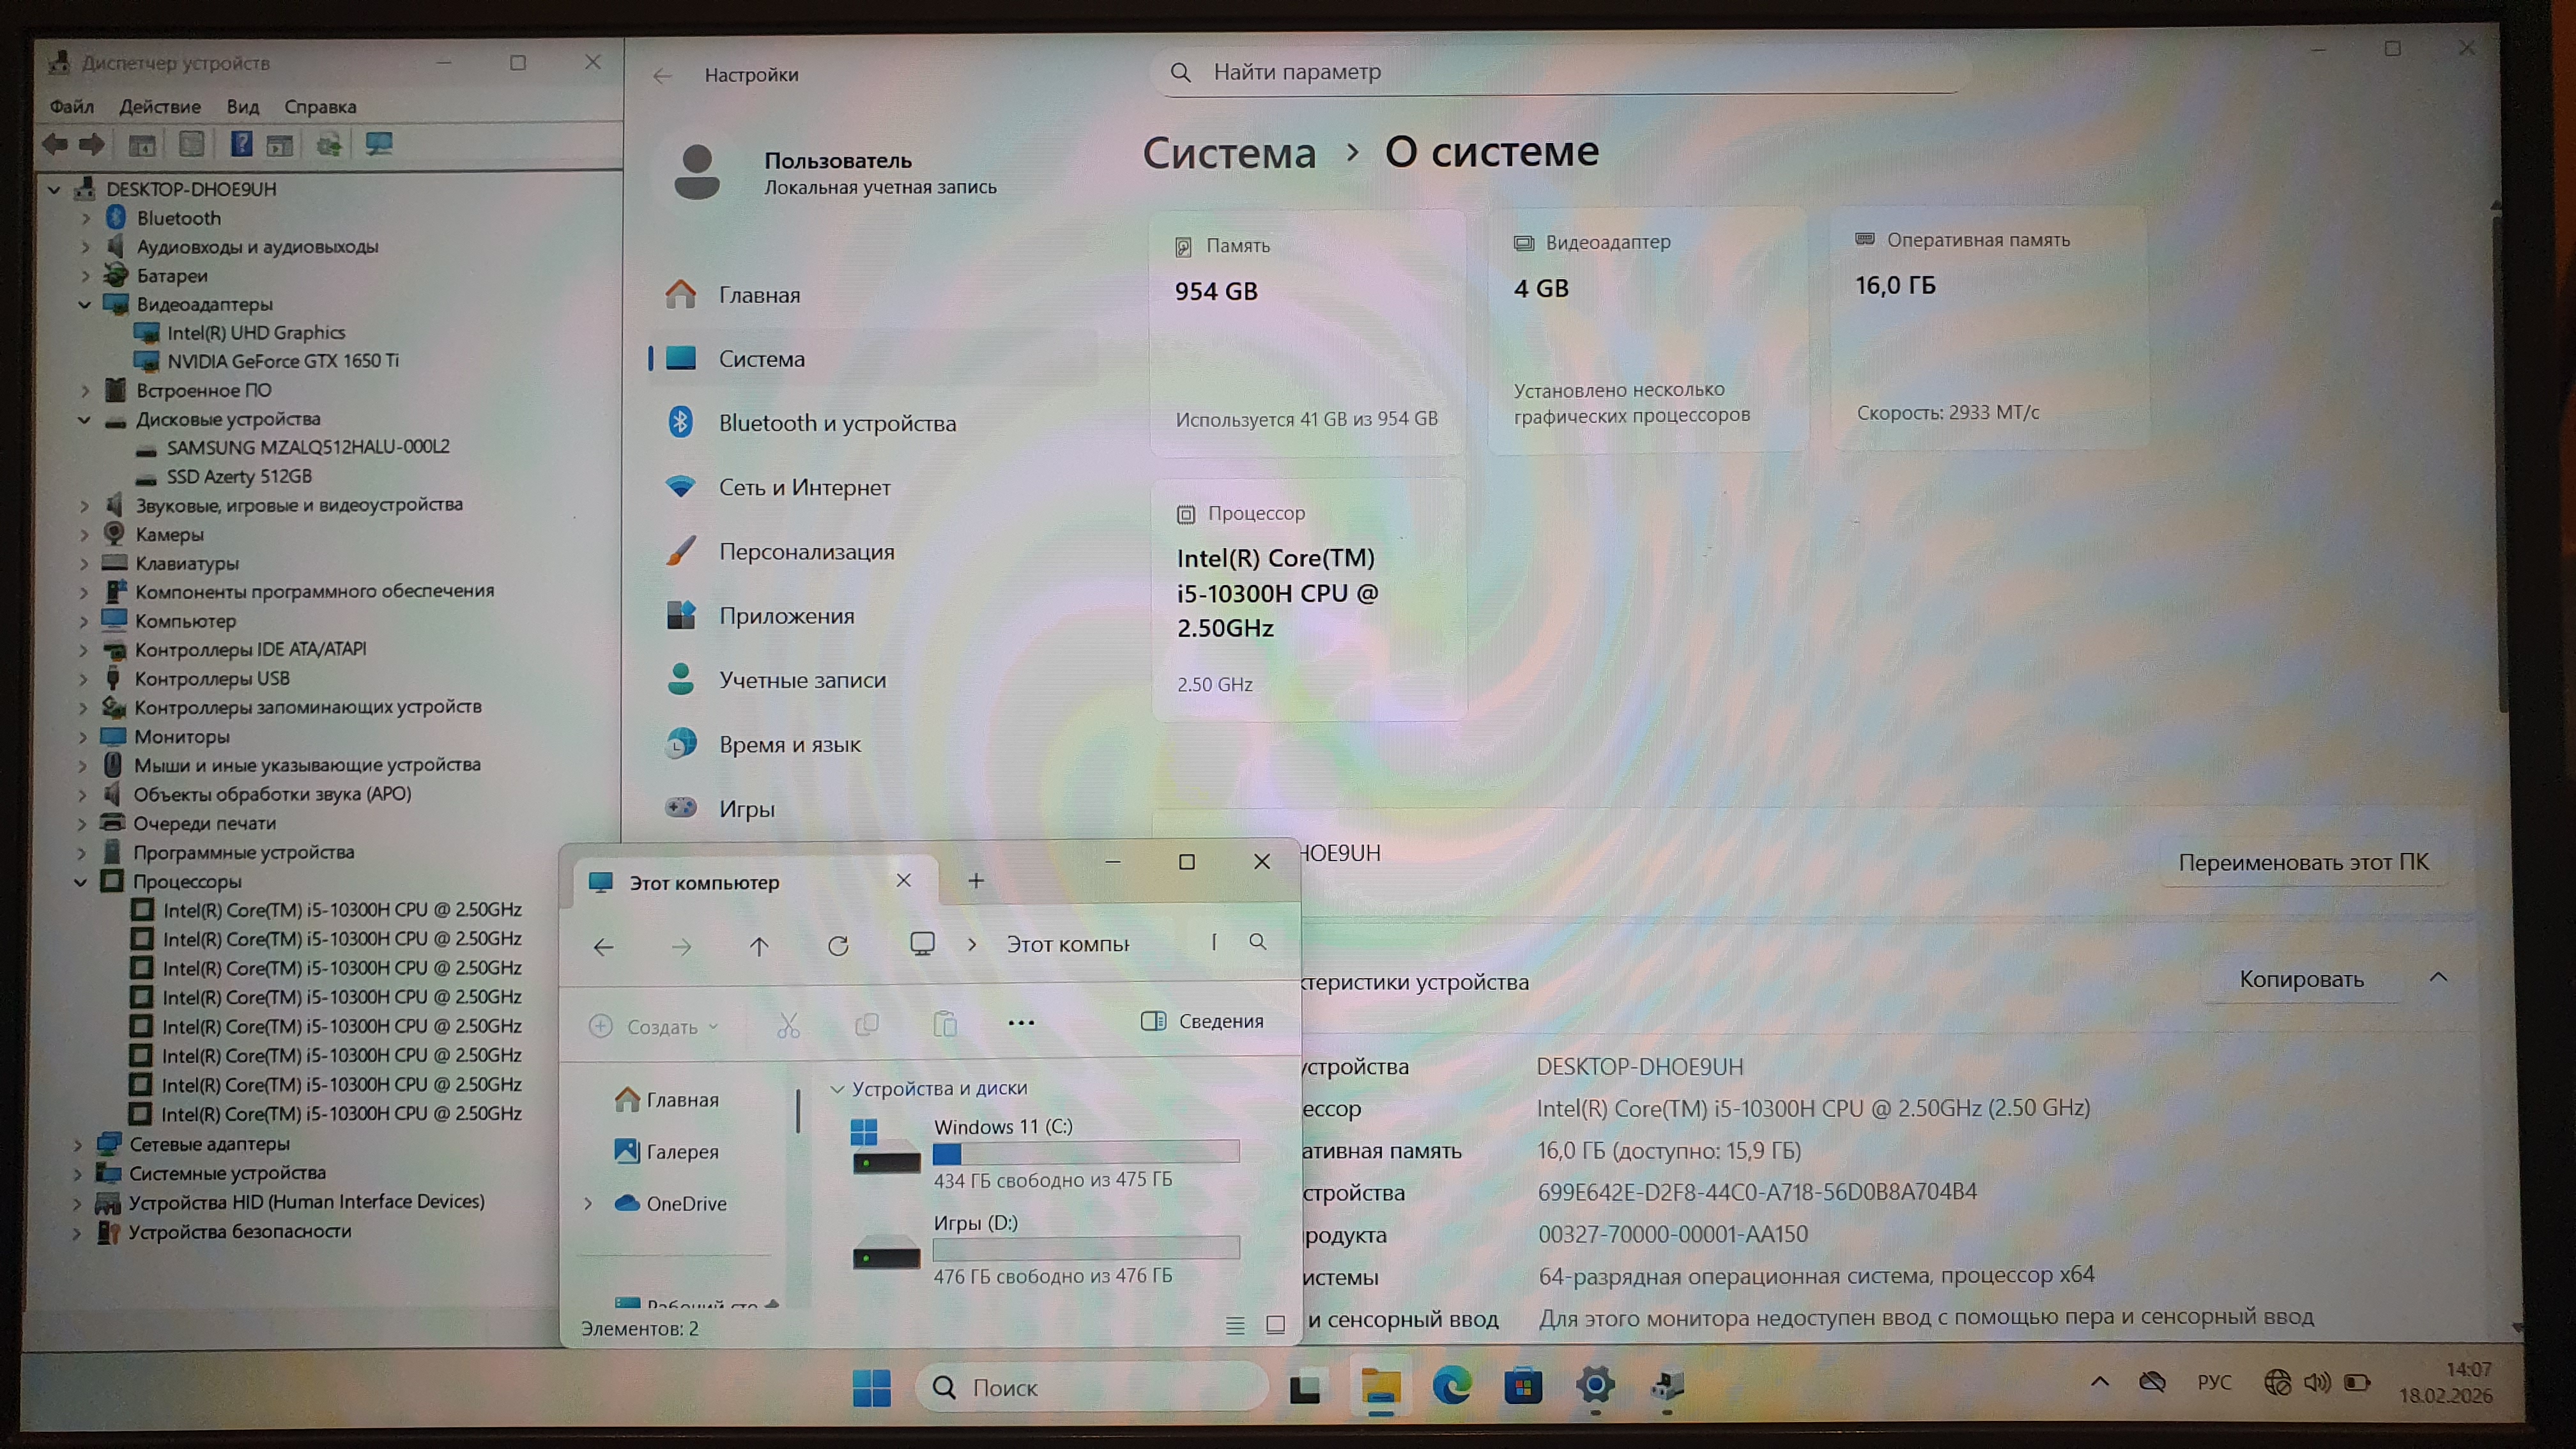Toggle the Сведения details pane

(x=1202, y=1021)
